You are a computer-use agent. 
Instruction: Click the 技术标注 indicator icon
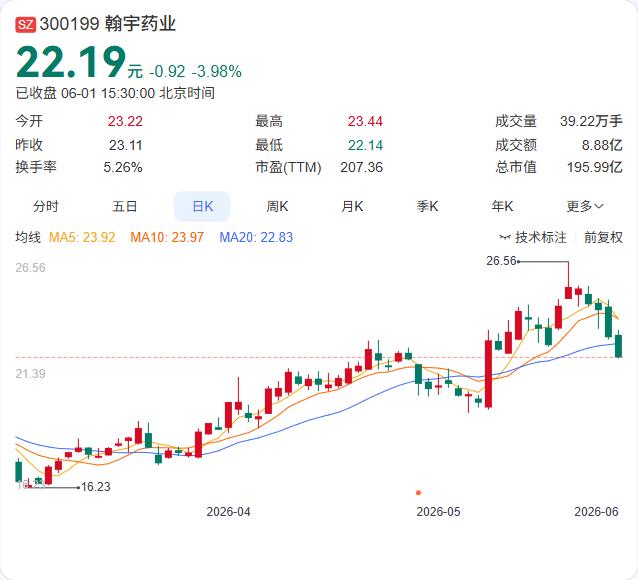(x=505, y=237)
